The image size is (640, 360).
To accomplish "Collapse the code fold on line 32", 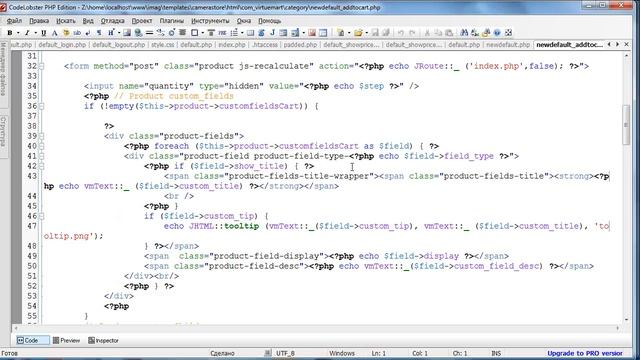I will coord(42,66).
